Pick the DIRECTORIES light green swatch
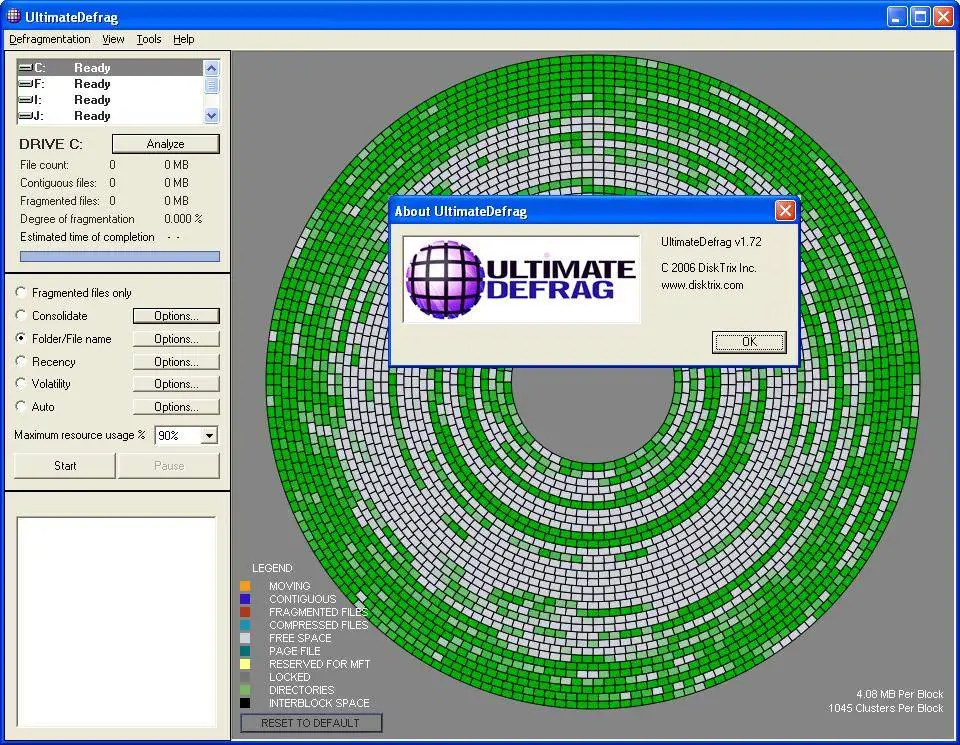This screenshot has height=745, width=960. click(x=245, y=690)
